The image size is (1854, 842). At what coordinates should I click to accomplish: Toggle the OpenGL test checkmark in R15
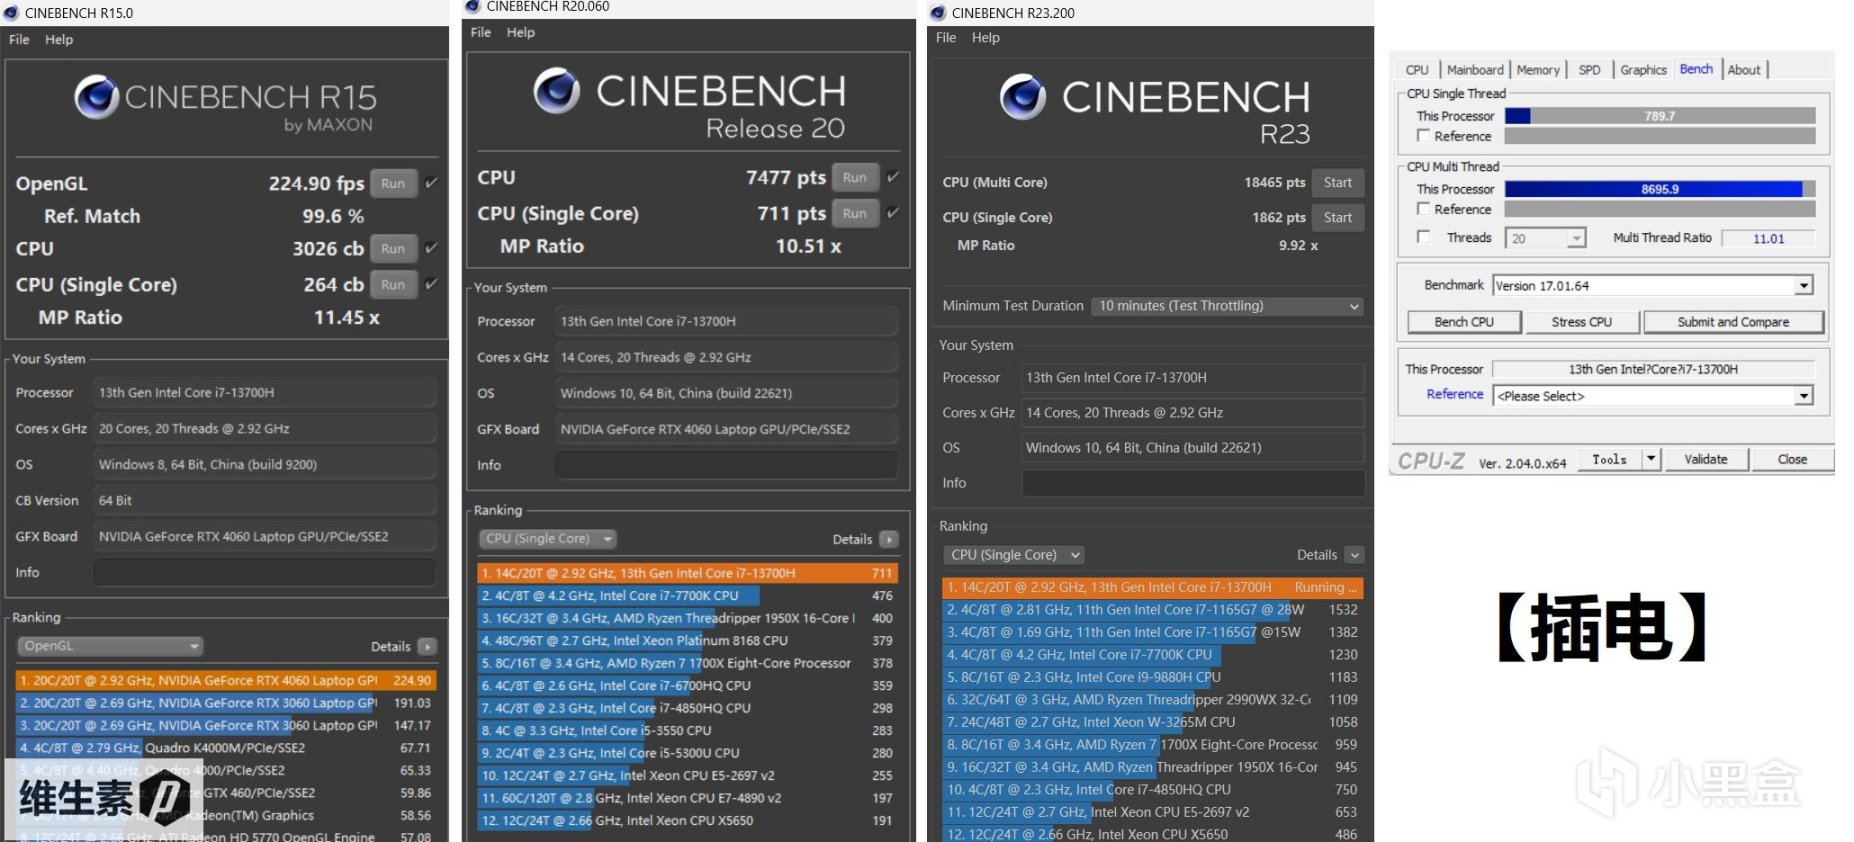pos(431,183)
